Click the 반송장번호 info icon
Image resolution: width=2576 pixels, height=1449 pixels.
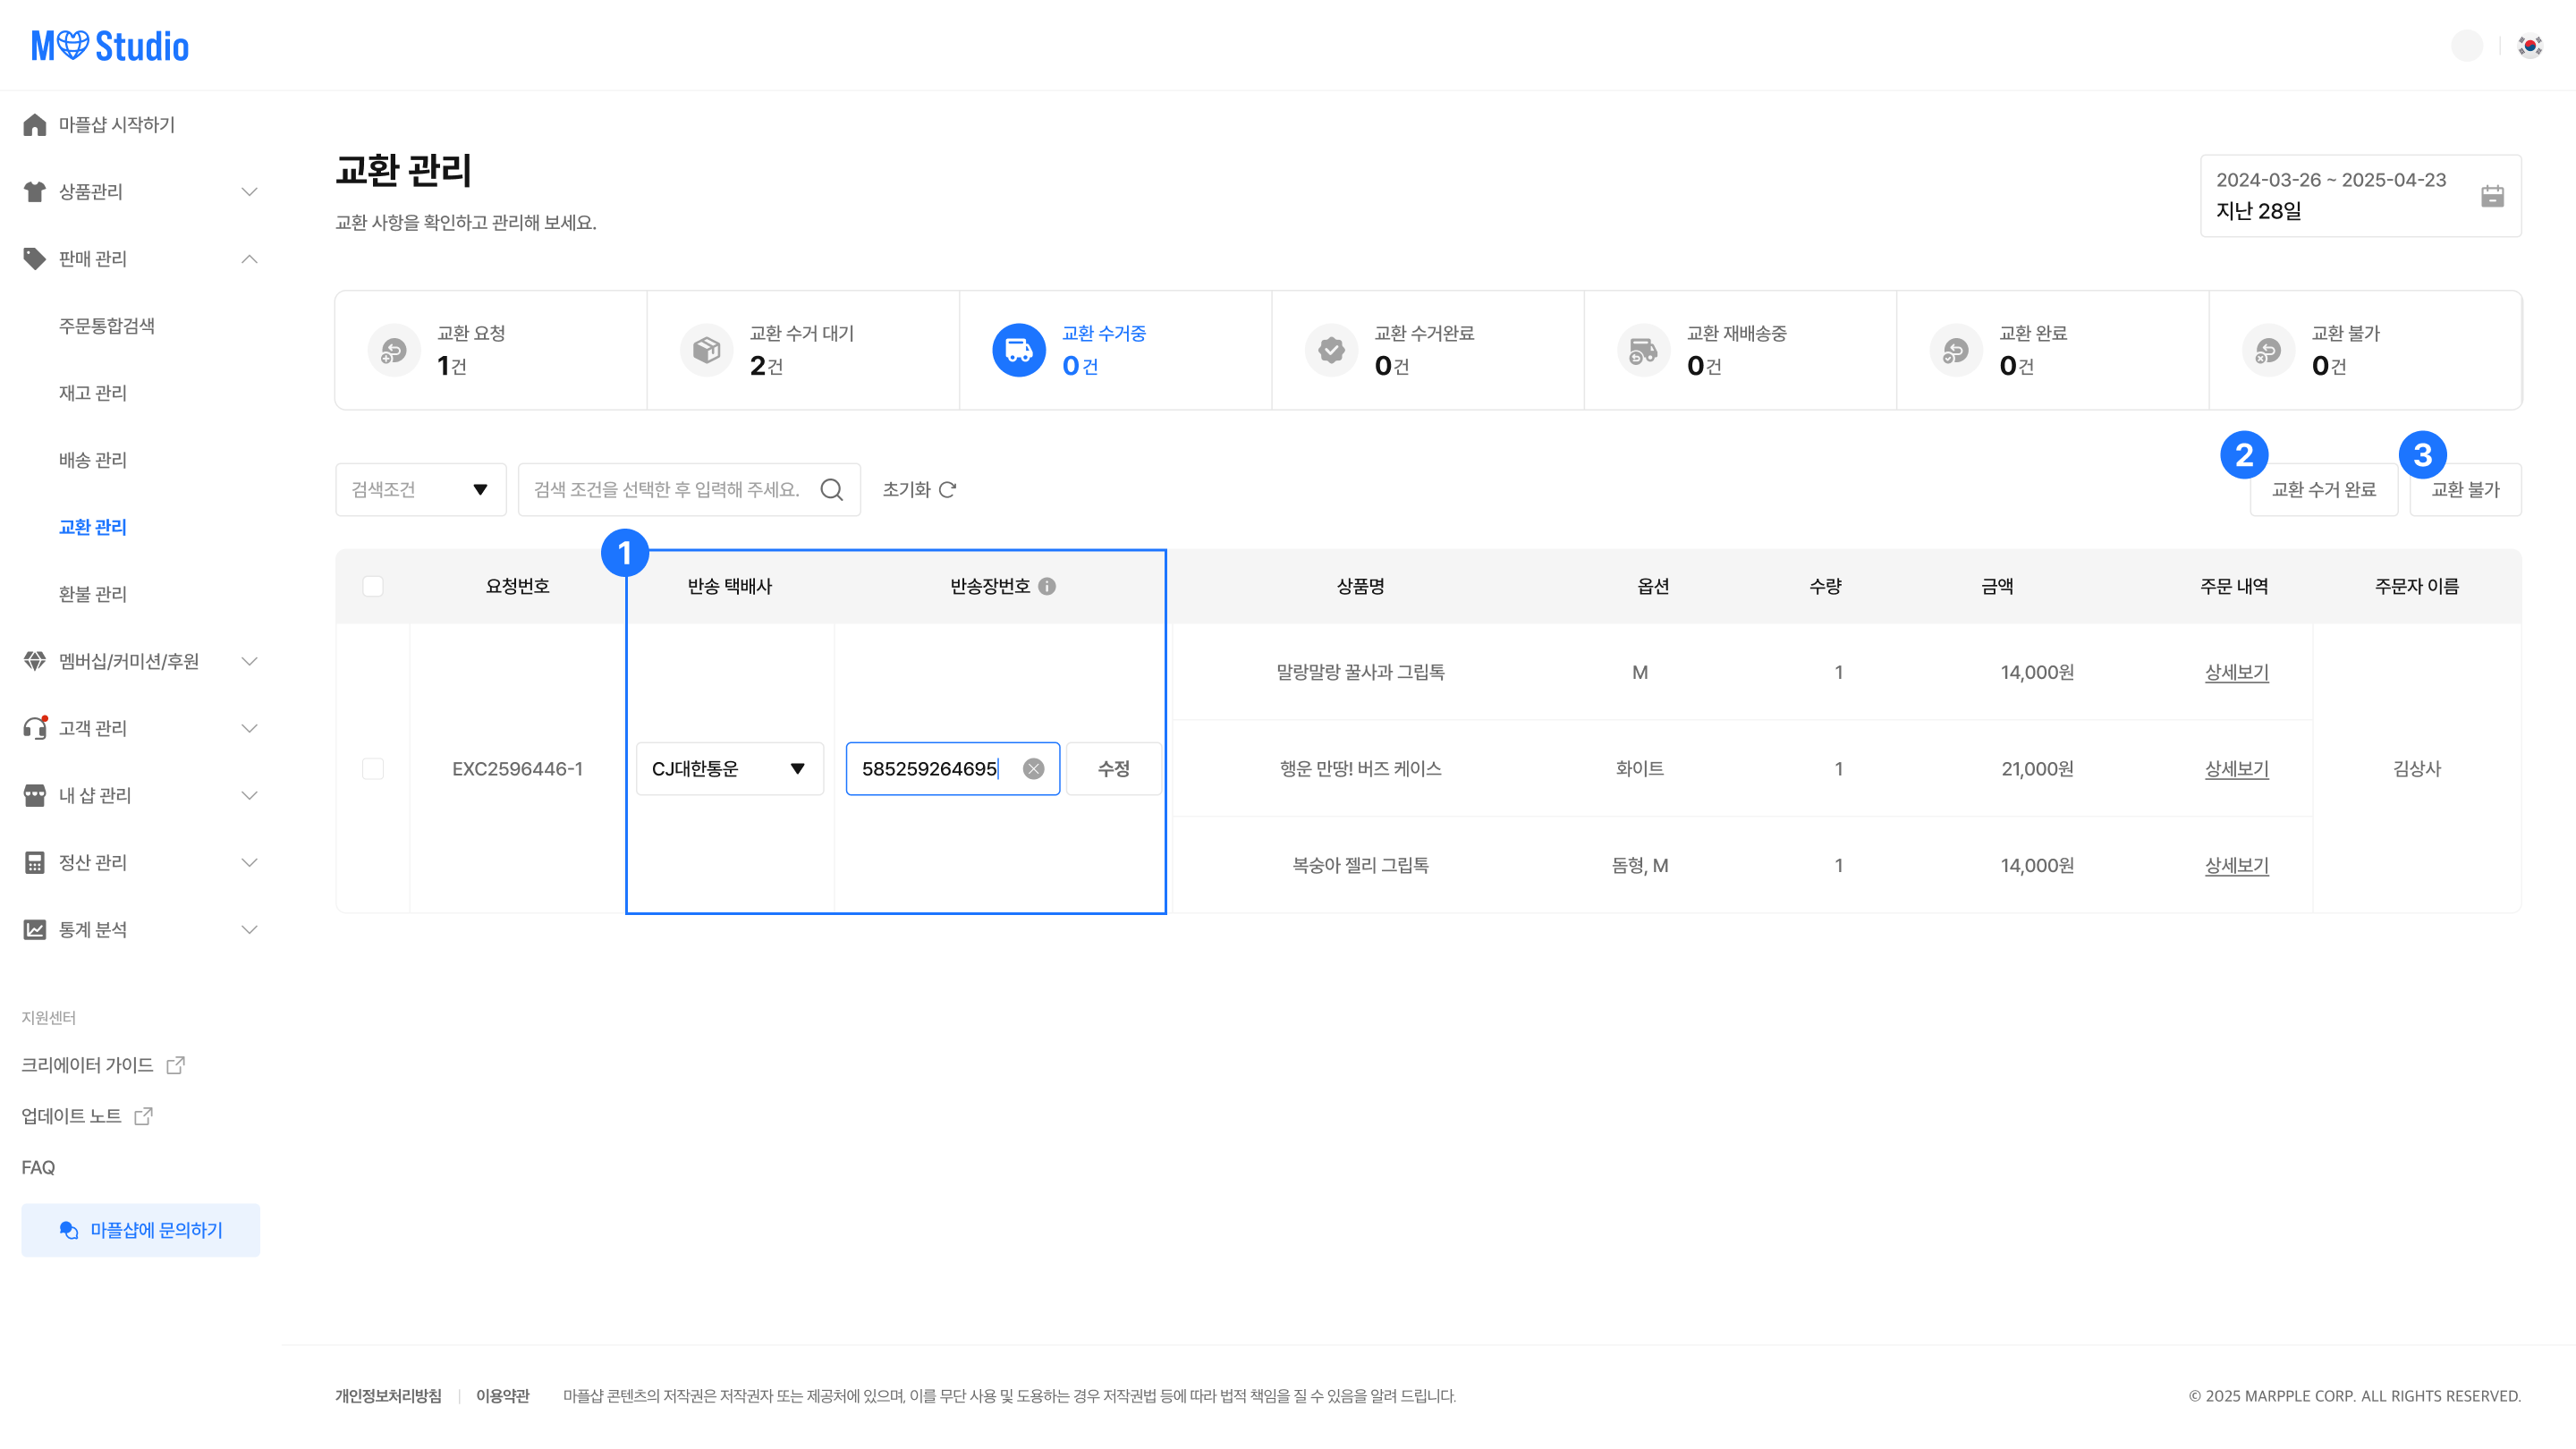1047,586
